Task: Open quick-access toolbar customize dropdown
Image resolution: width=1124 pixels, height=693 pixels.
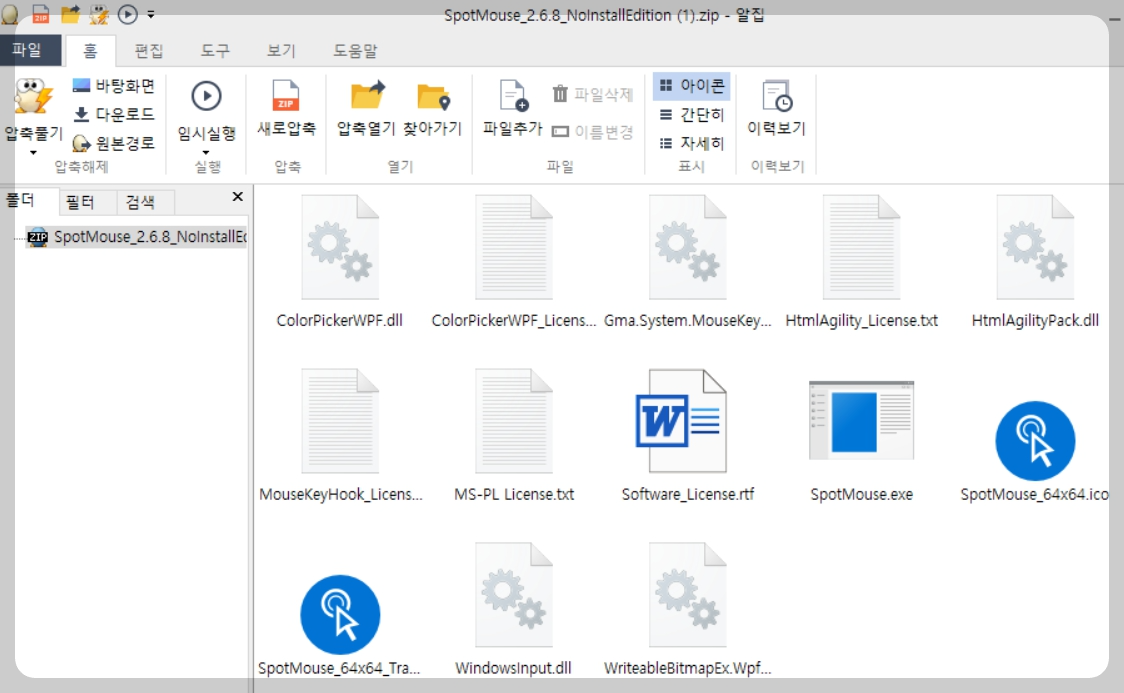Action: 151,14
